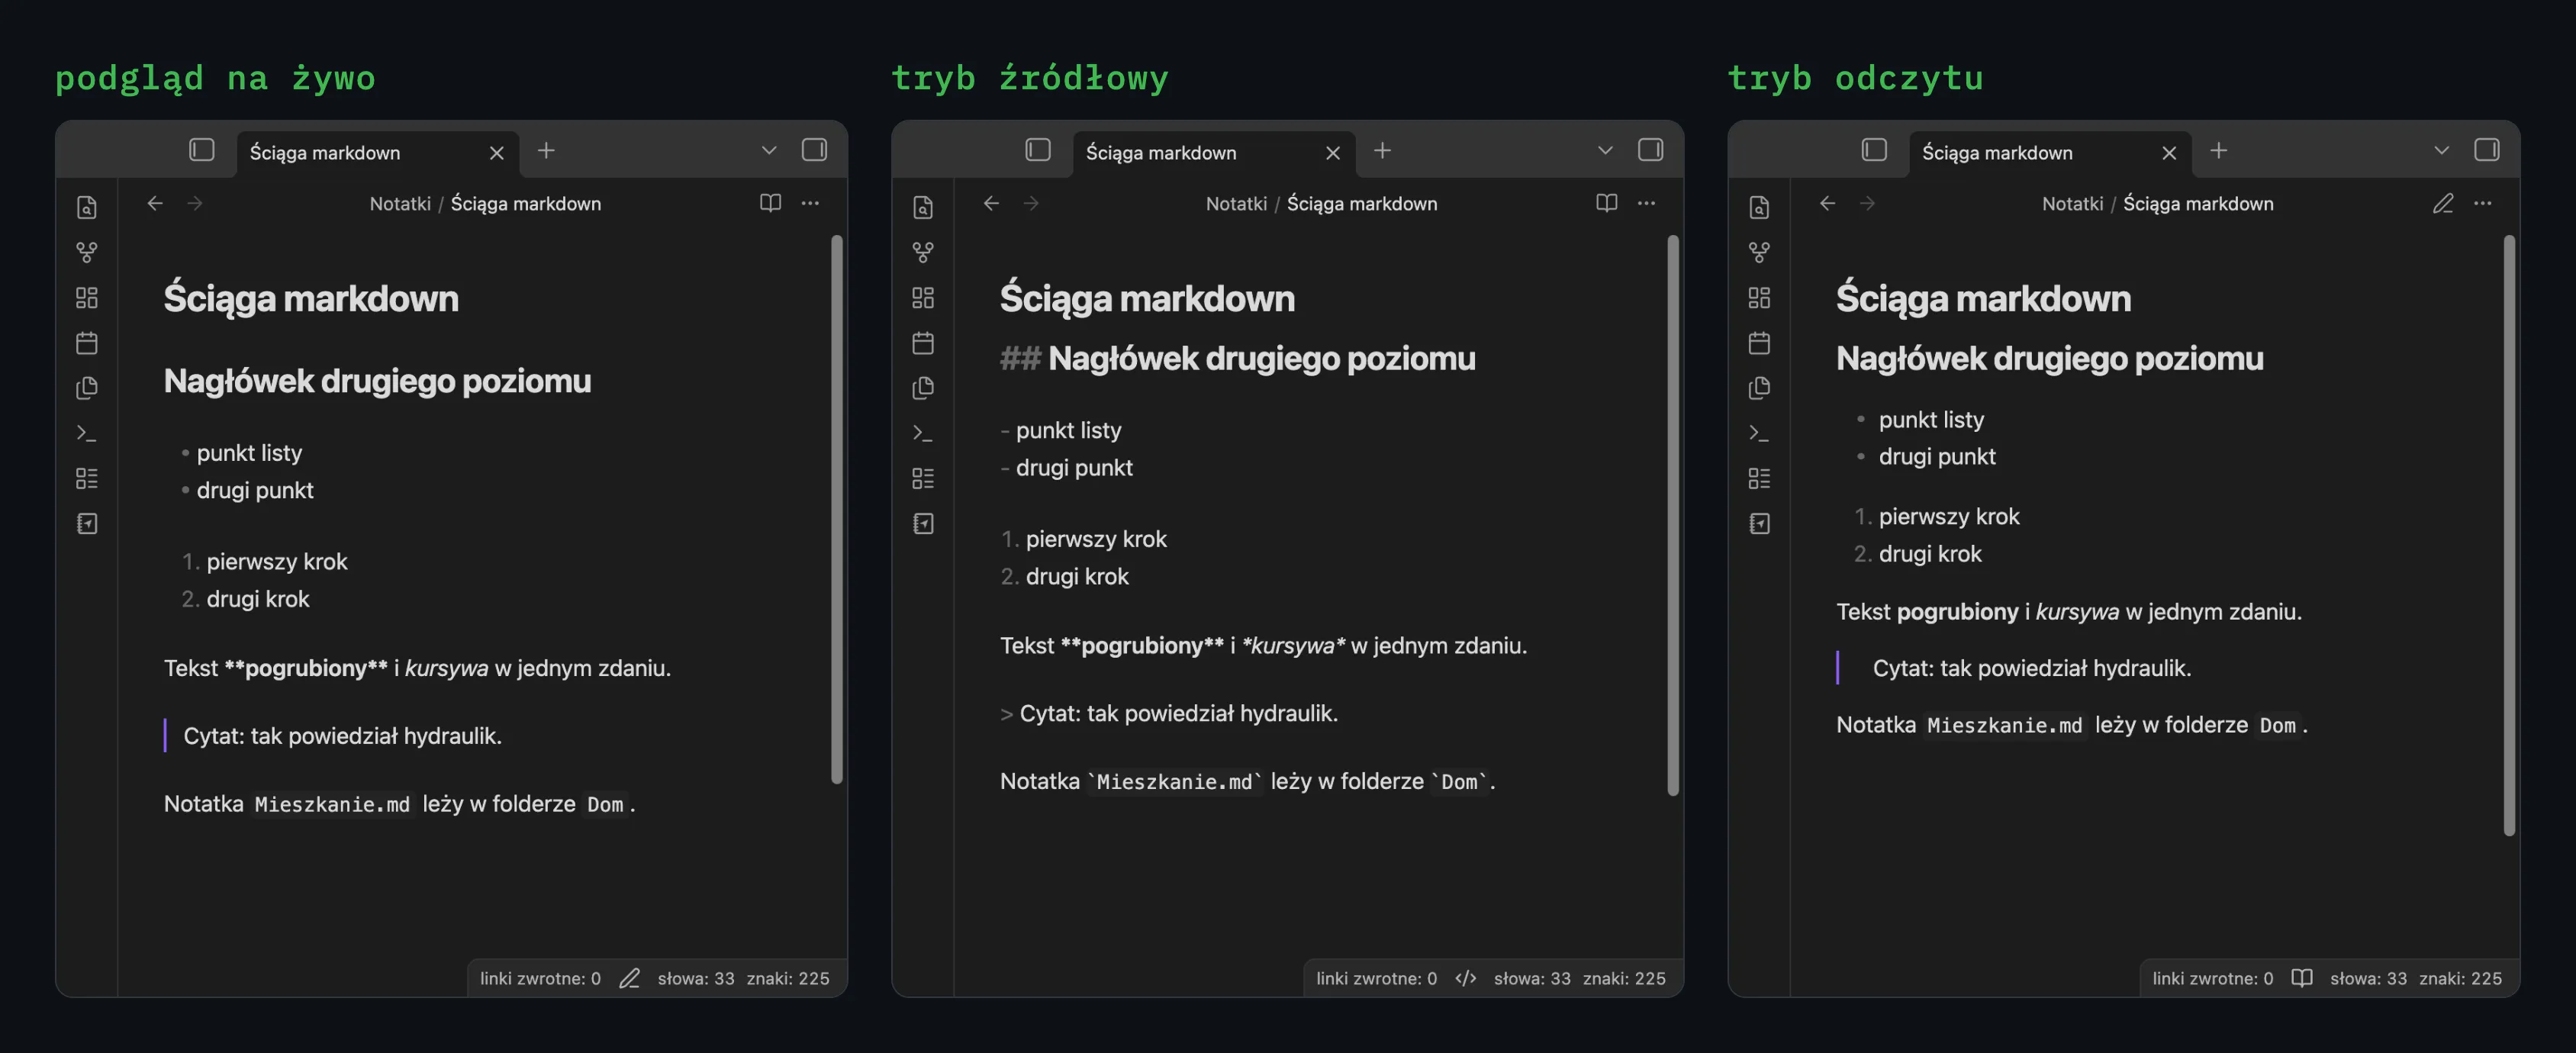The image size is (2576, 1053).
Task: Click the bottom ribbon icon in source mode window
Action: pyautogui.click(x=923, y=523)
